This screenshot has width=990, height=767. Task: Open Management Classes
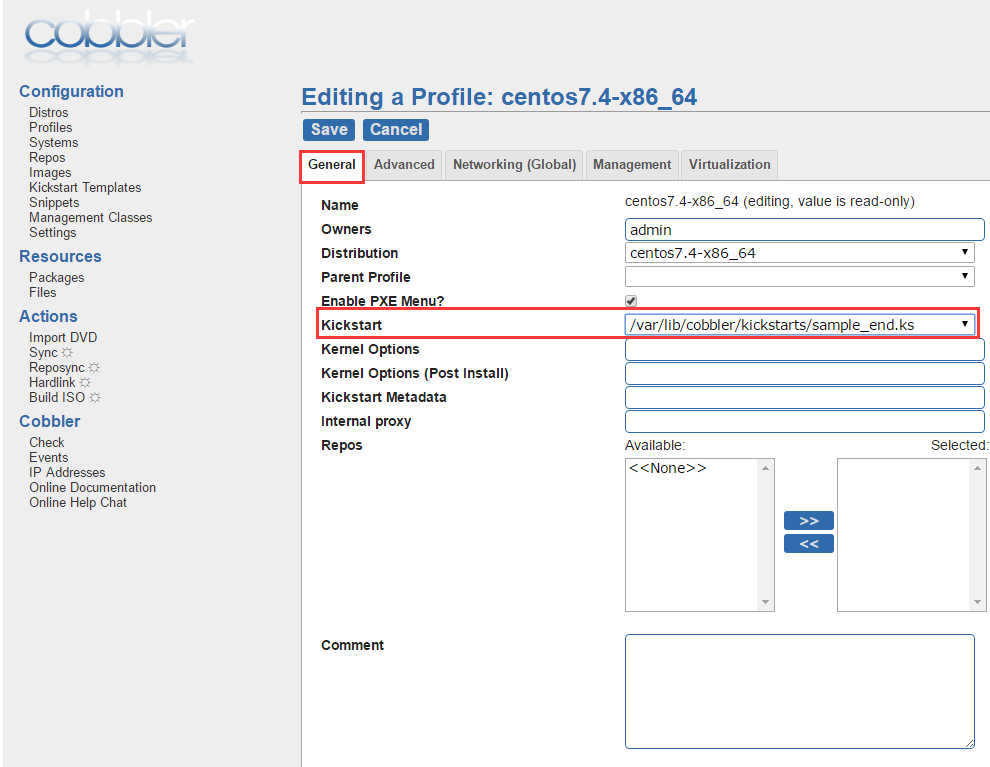(90, 218)
